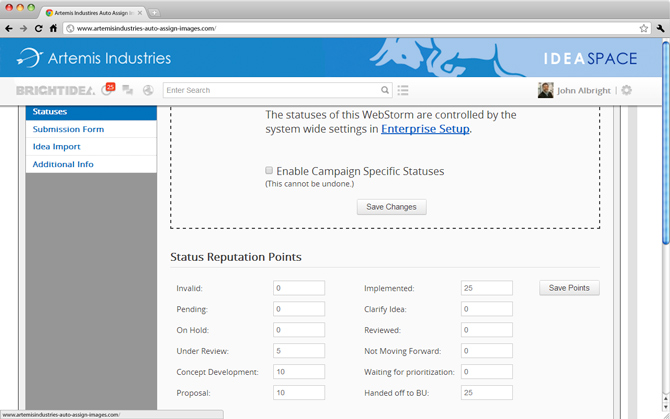
Task: Click the macOS green zoom window button
Action: point(31,7)
